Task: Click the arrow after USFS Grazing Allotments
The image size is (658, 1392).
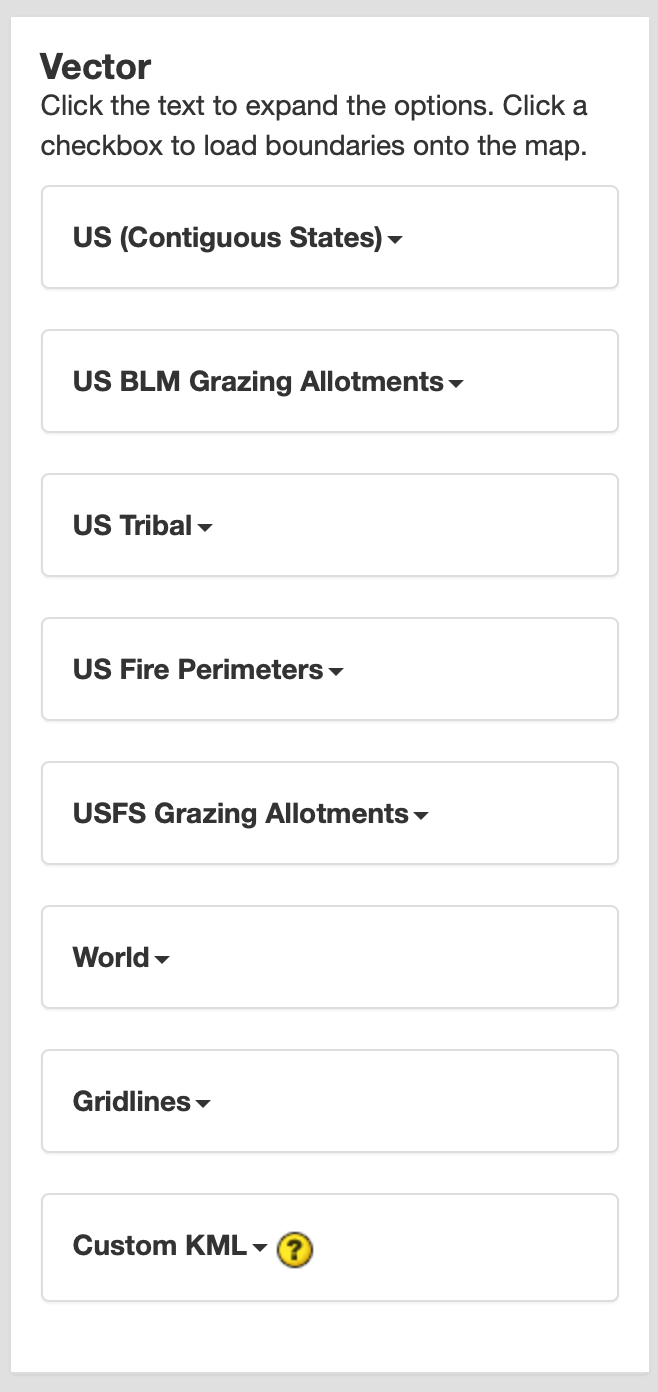Action: tap(421, 816)
